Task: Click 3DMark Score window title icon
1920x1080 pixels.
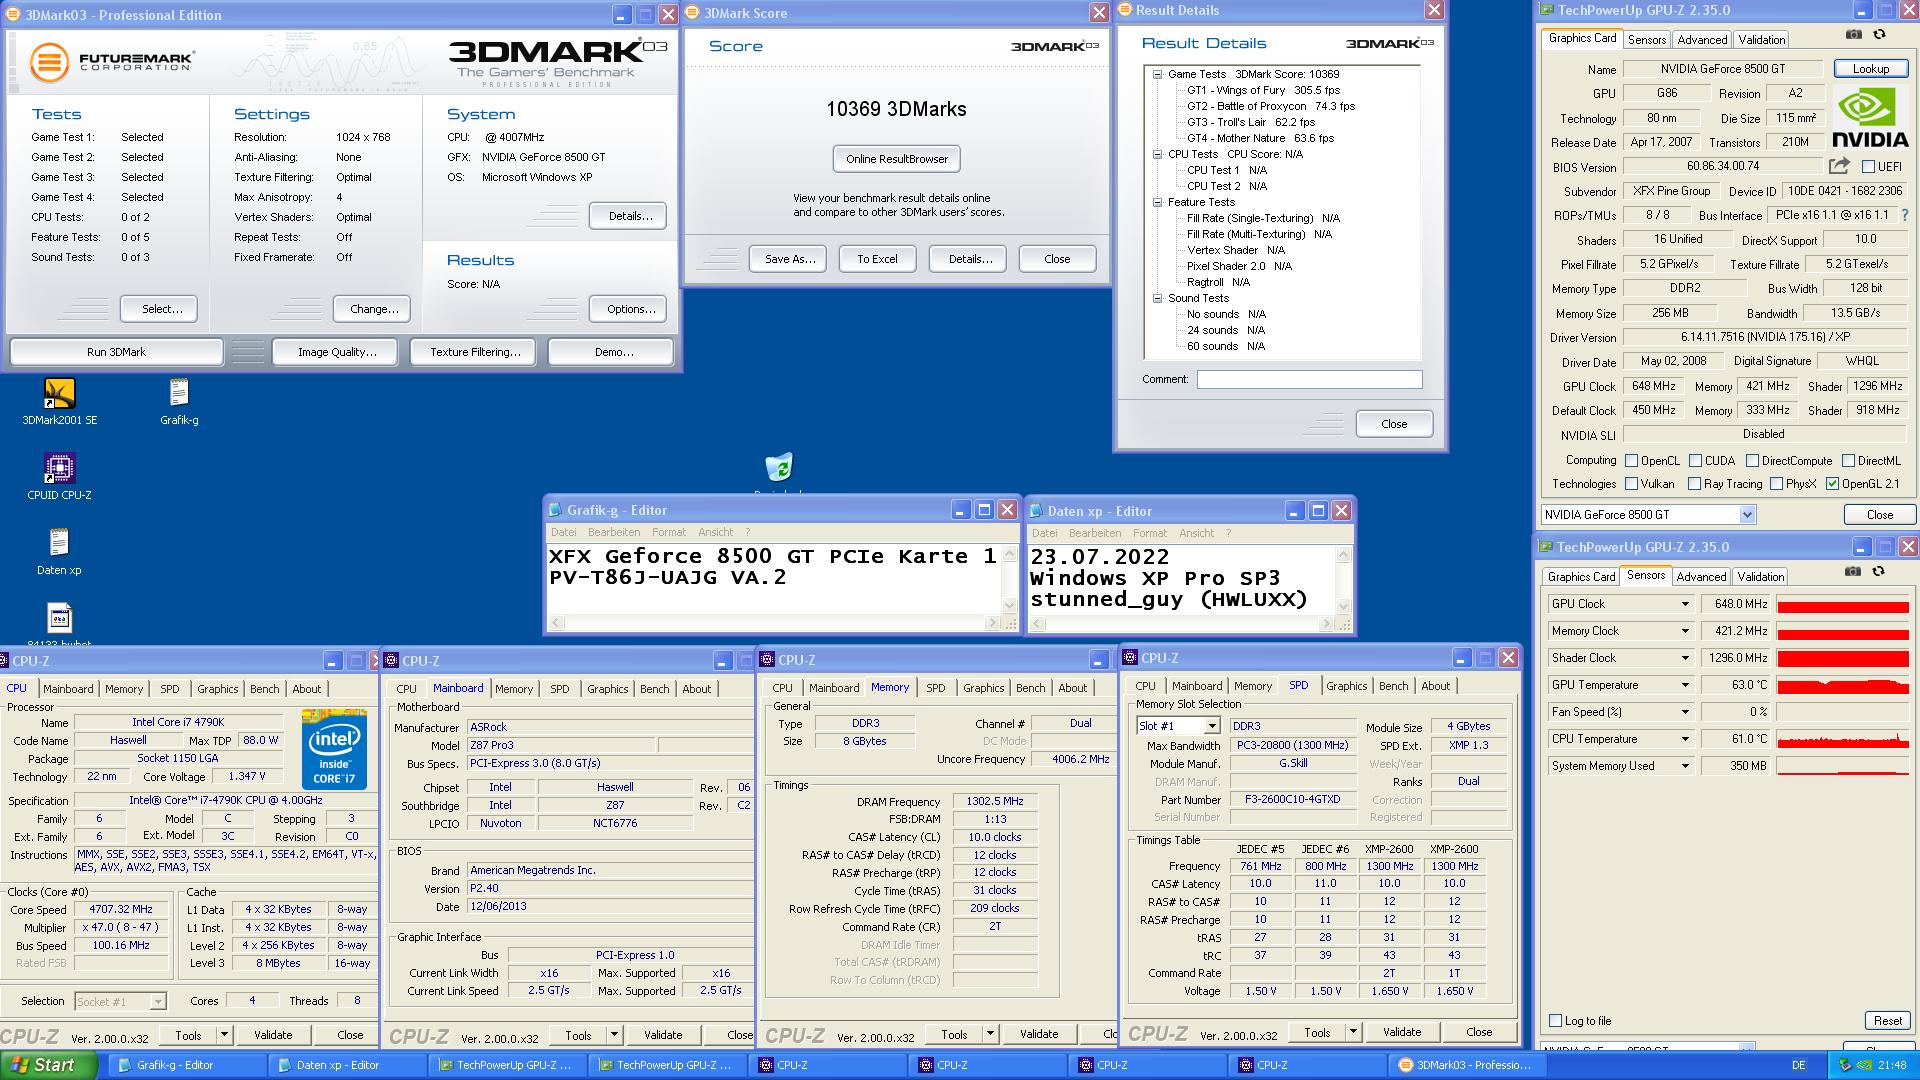Action: click(x=693, y=13)
